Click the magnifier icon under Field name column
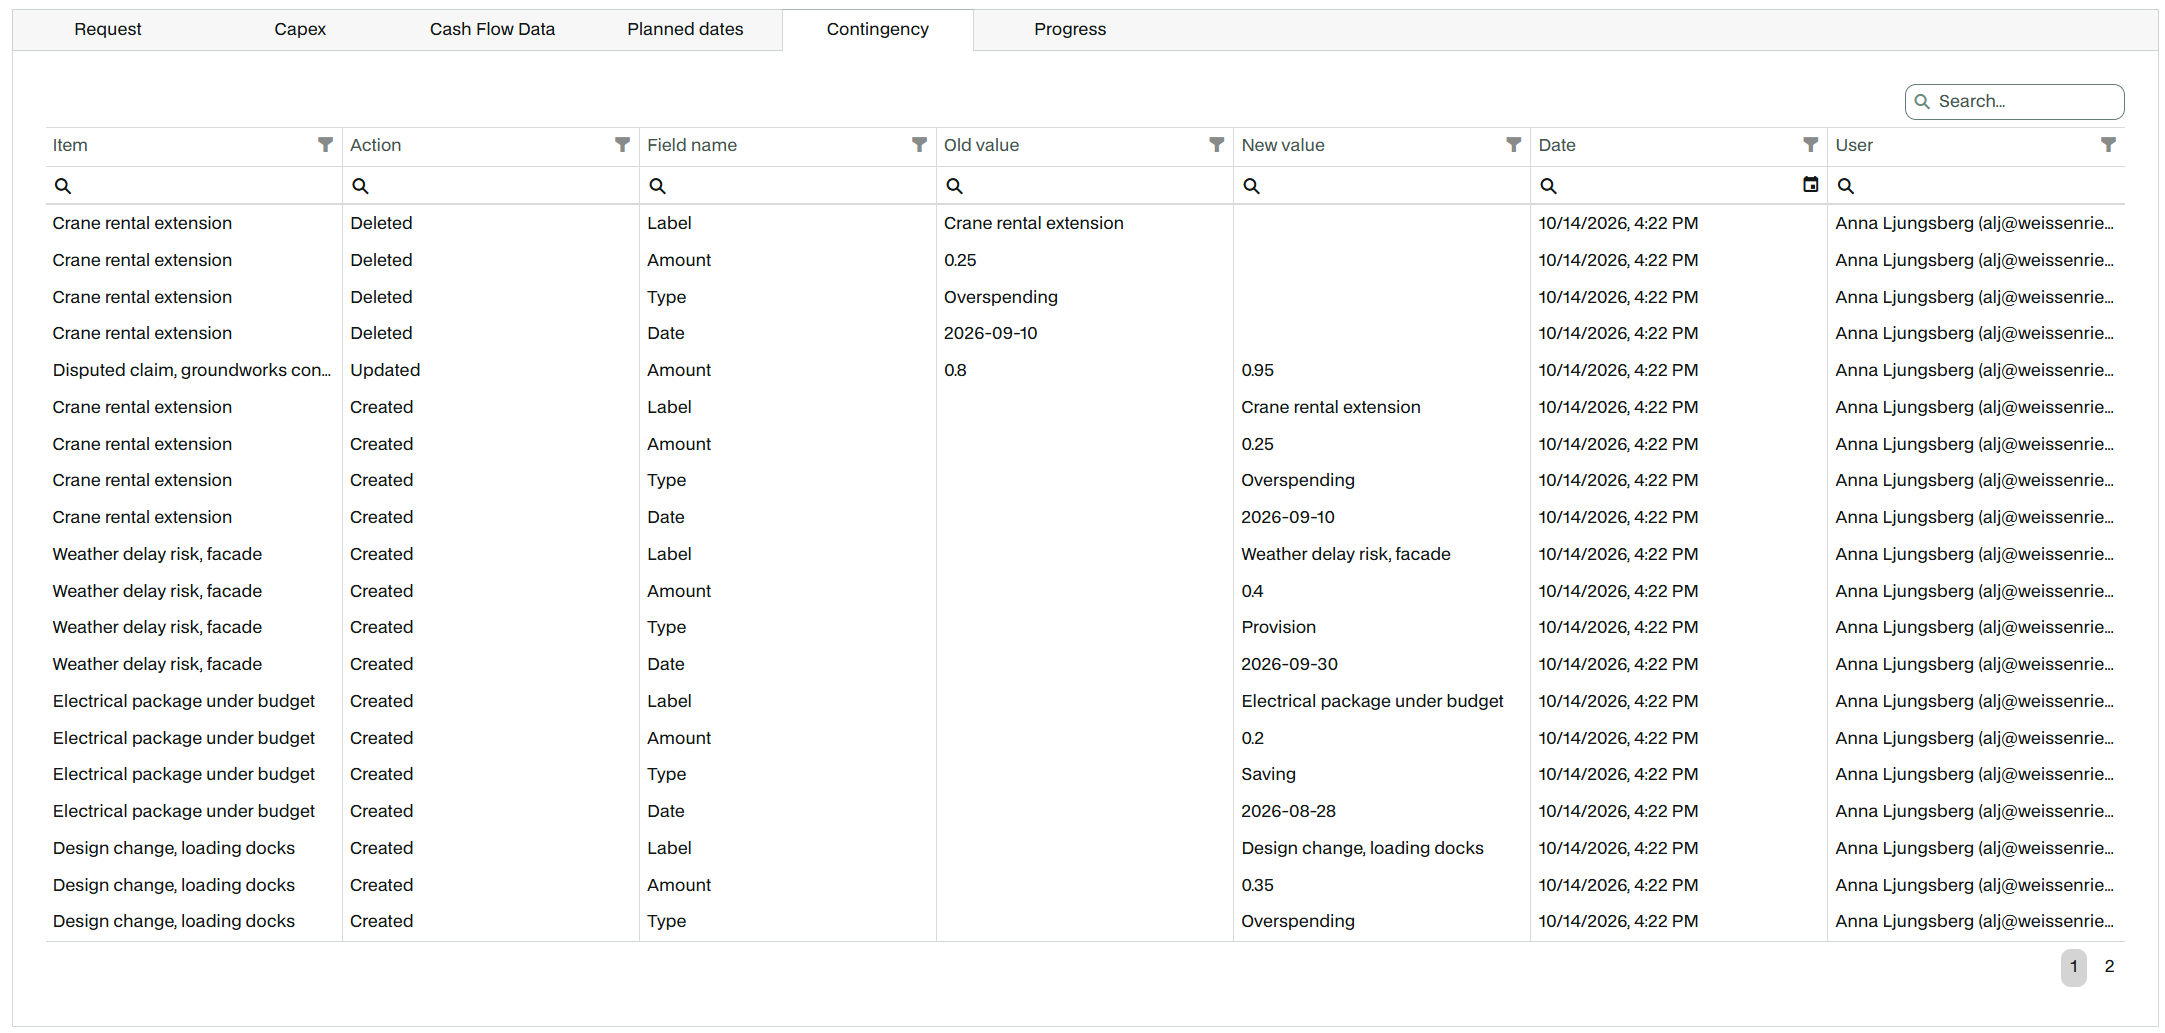 point(657,186)
